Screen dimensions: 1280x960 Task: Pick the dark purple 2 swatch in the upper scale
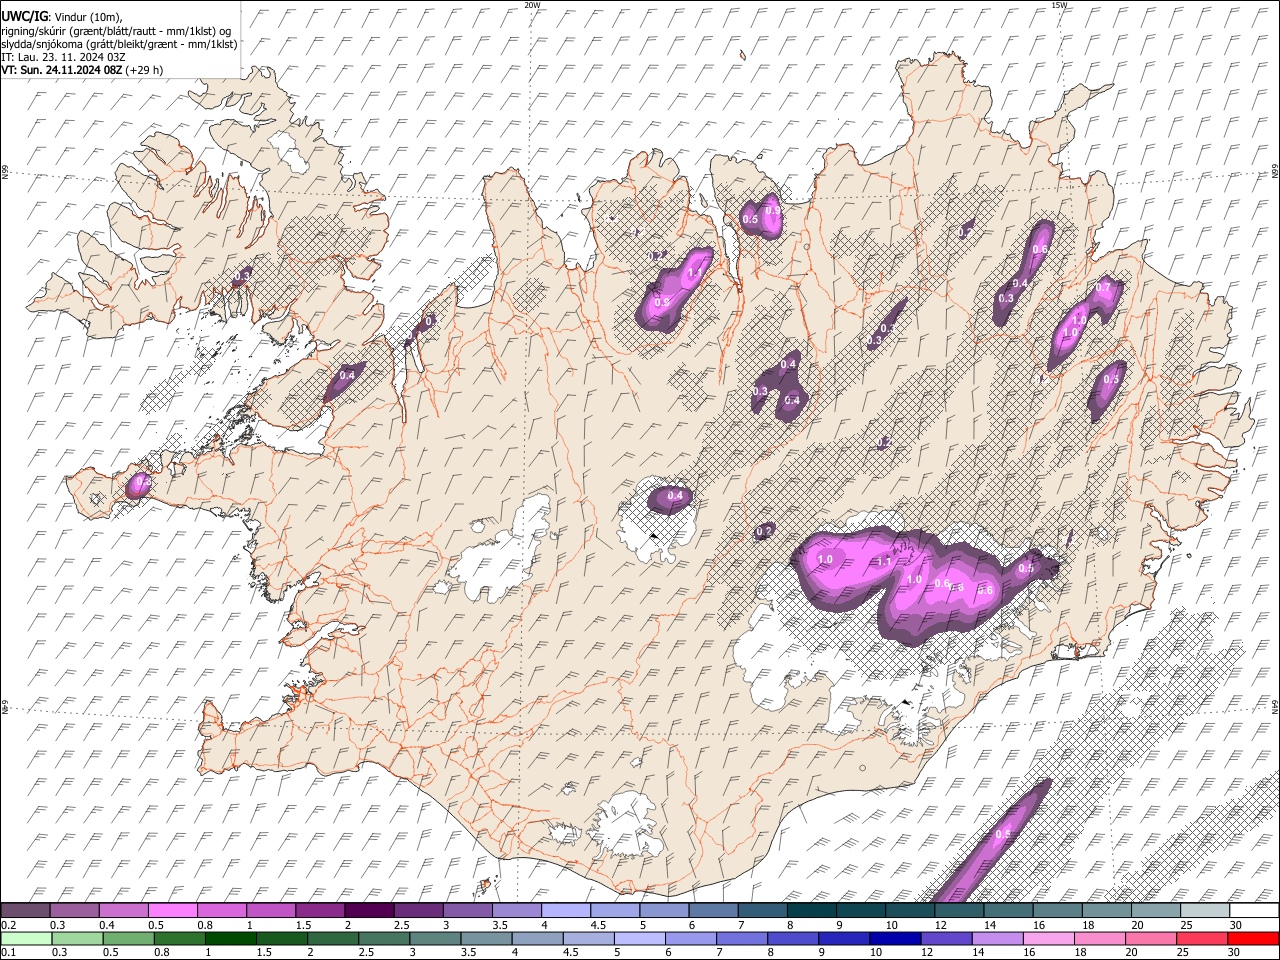tap(369, 911)
